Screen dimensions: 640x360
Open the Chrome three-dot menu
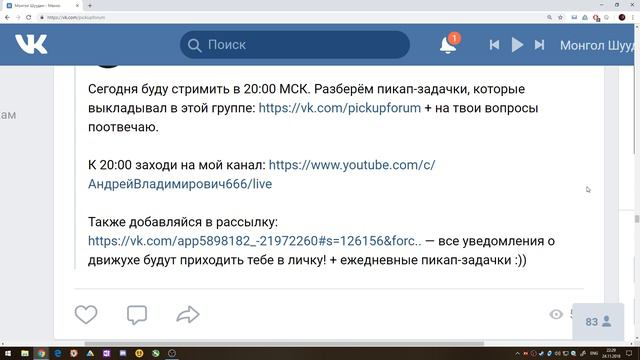point(633,17)
